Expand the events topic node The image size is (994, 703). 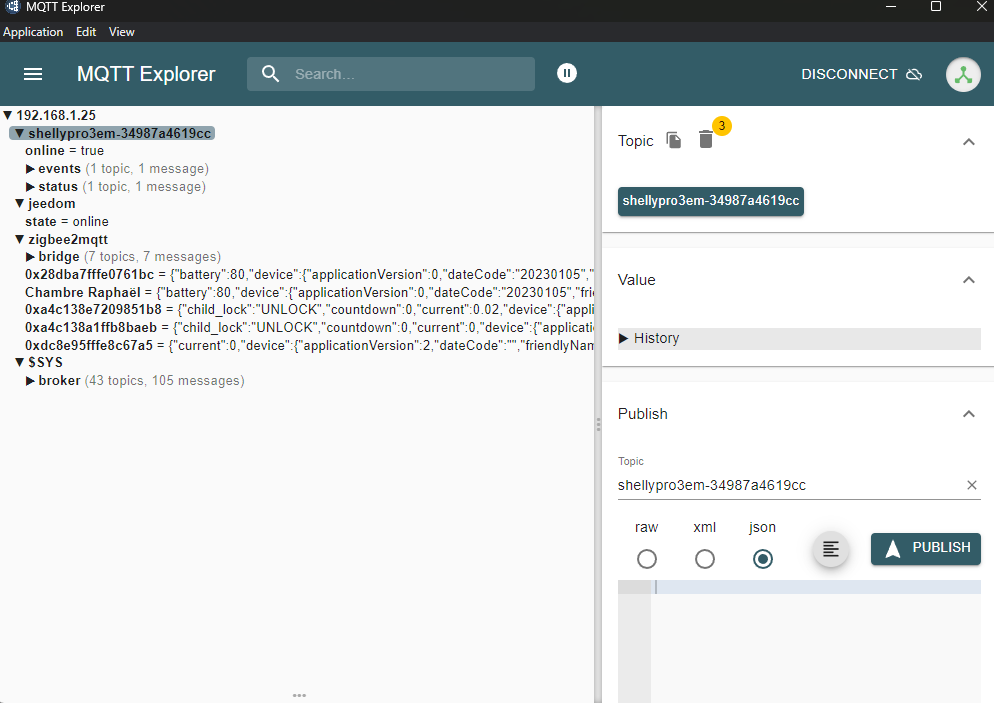click(30, 169)
